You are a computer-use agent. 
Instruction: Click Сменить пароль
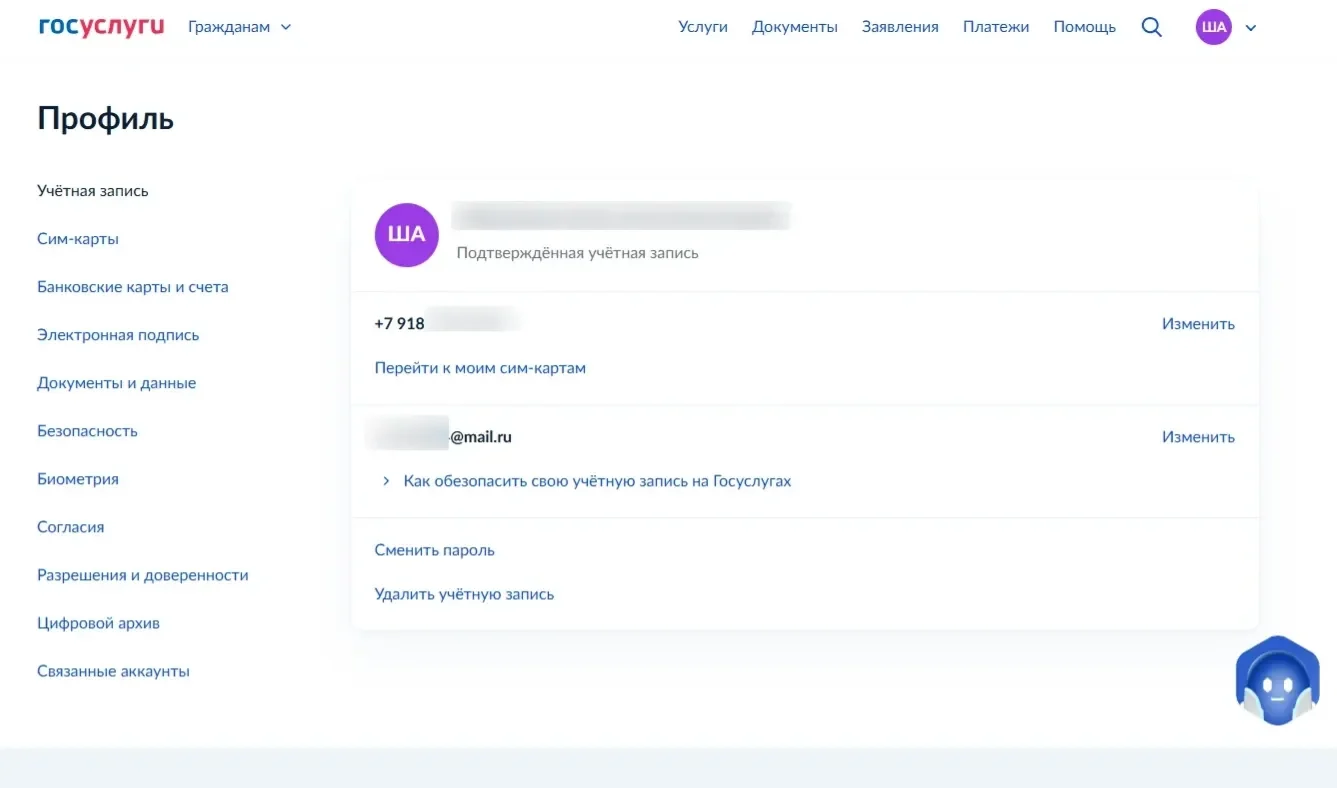pyautogui.click(x=434, y=550)
